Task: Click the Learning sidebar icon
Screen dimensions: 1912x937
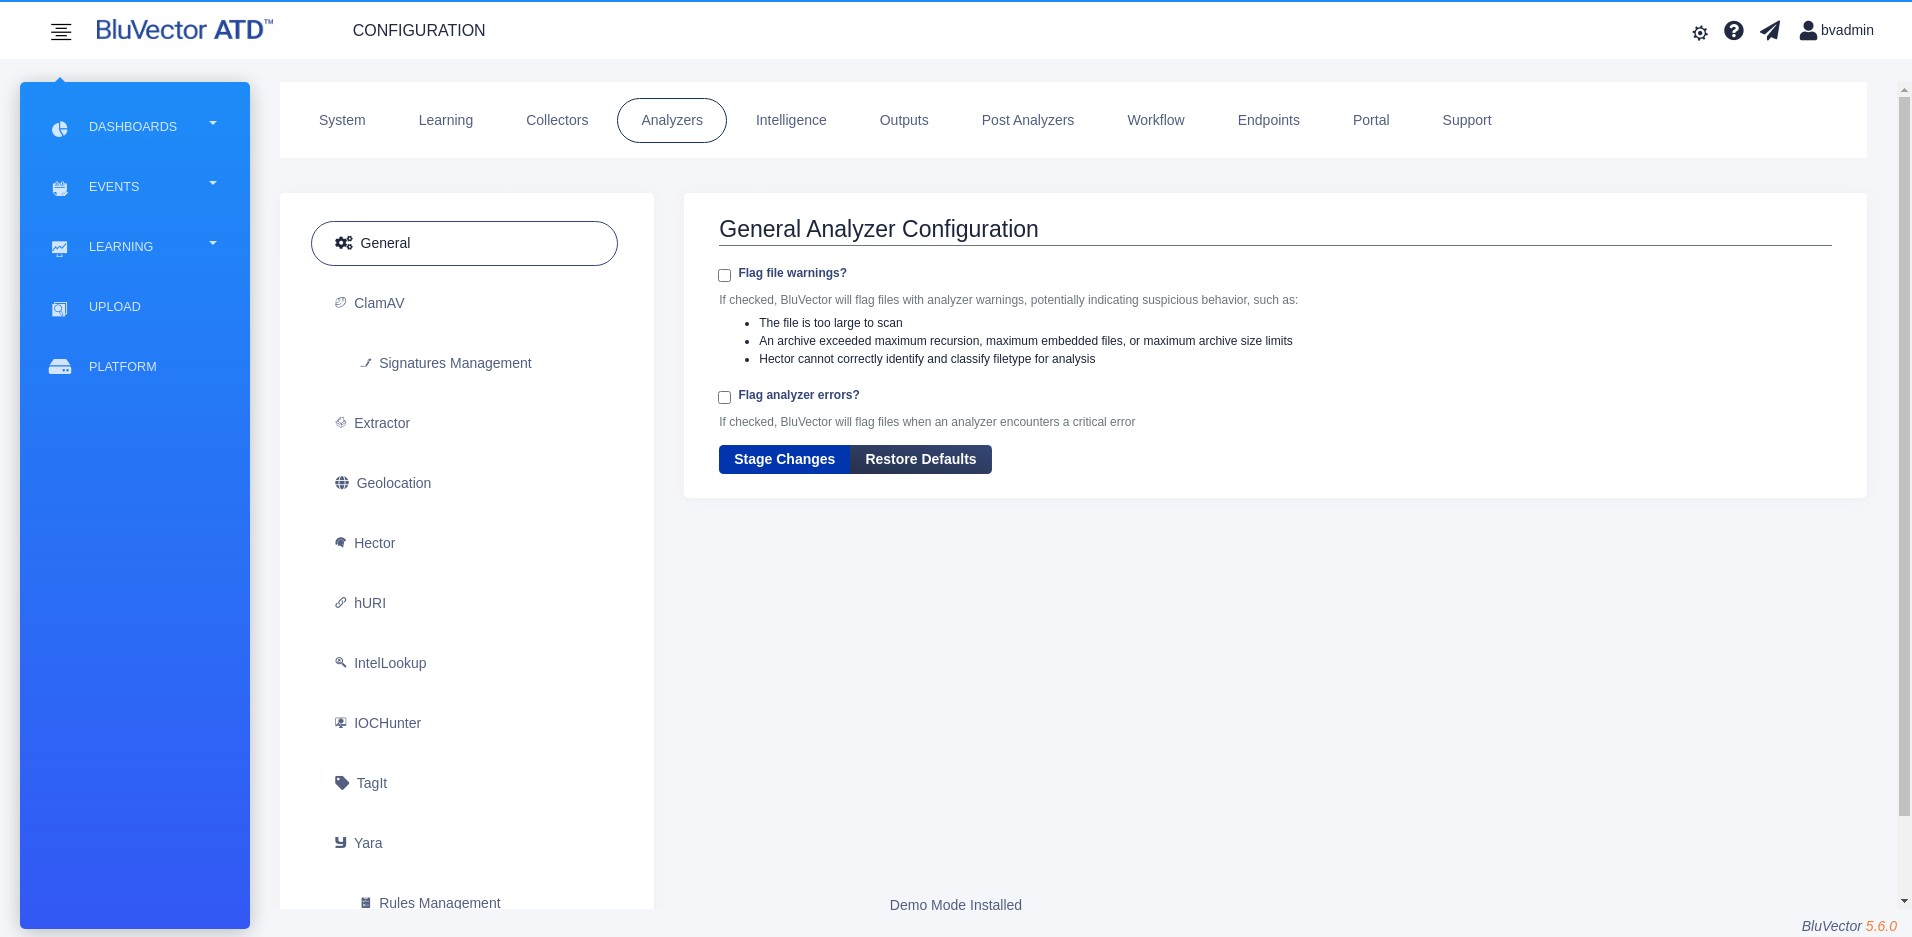Action: 60,248
